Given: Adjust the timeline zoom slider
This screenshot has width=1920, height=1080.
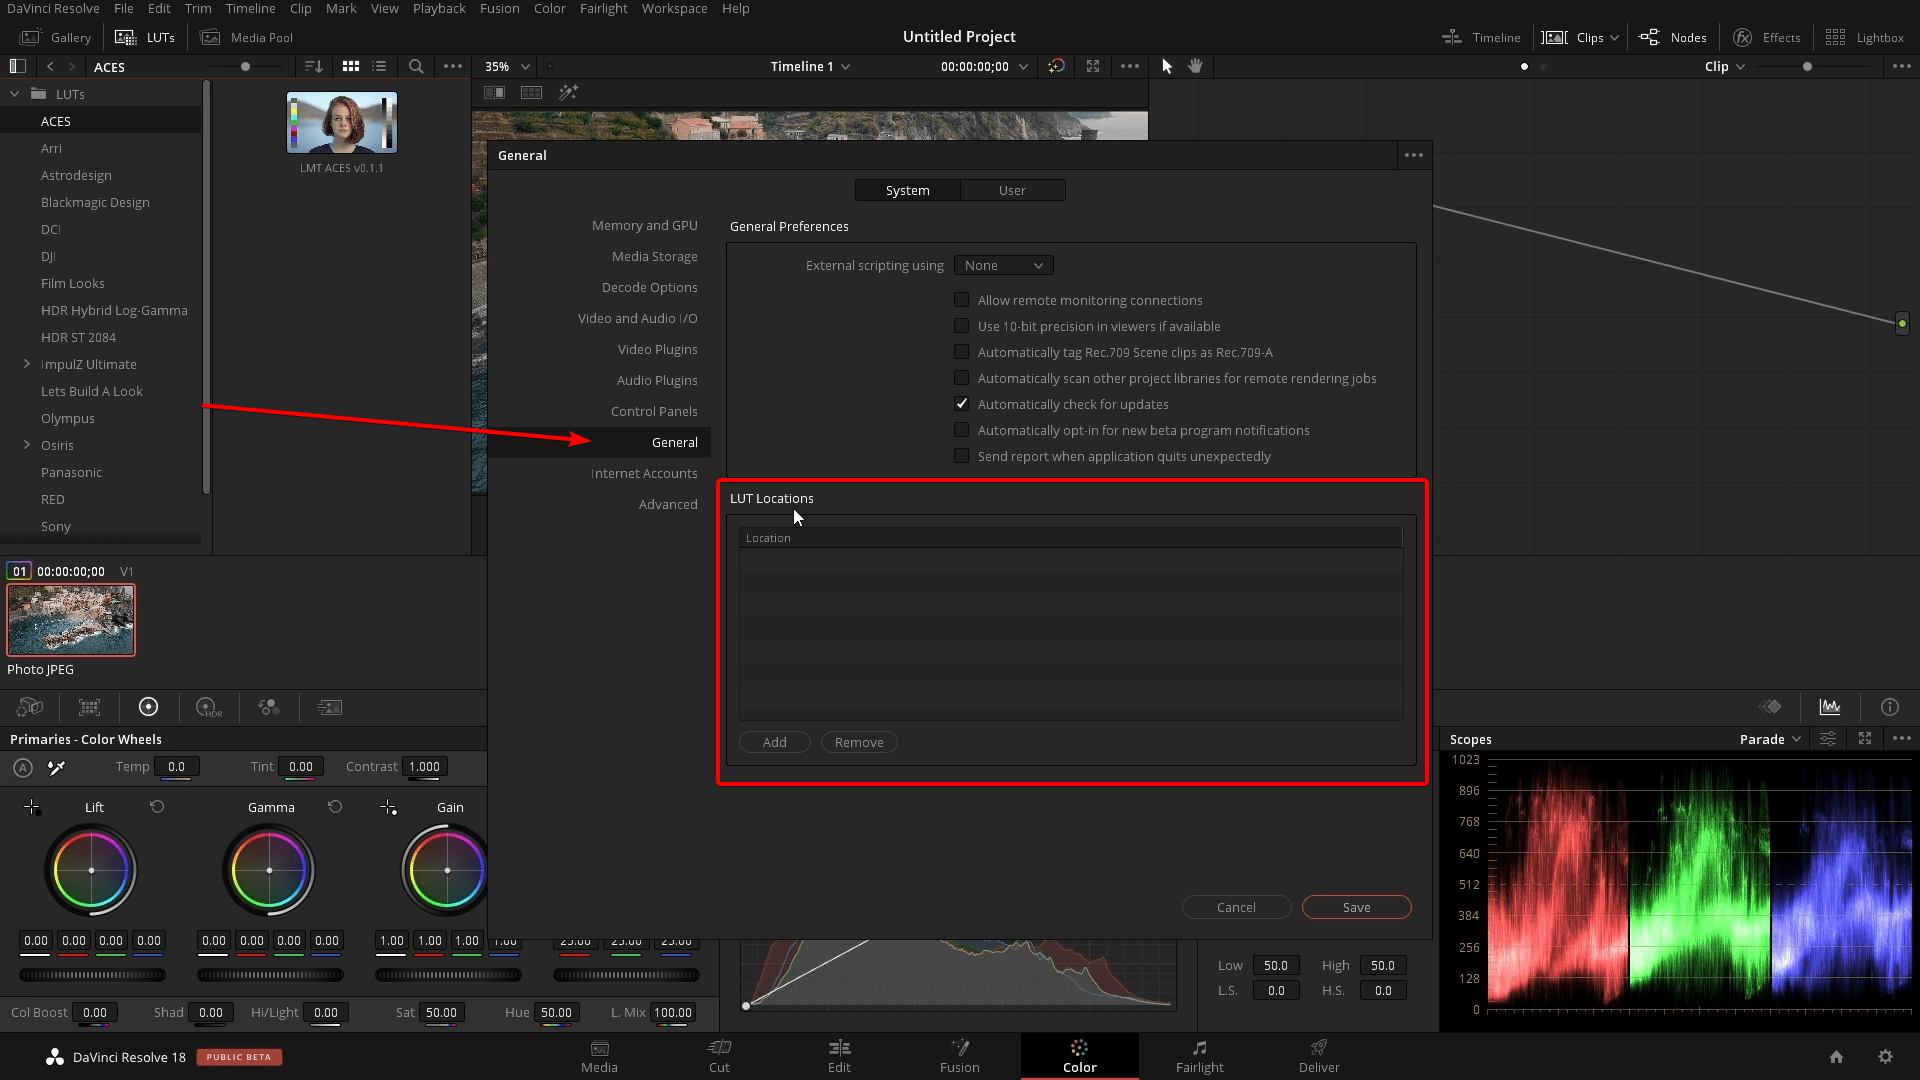Looking at the screenshot, I should tap(1808, 66).
